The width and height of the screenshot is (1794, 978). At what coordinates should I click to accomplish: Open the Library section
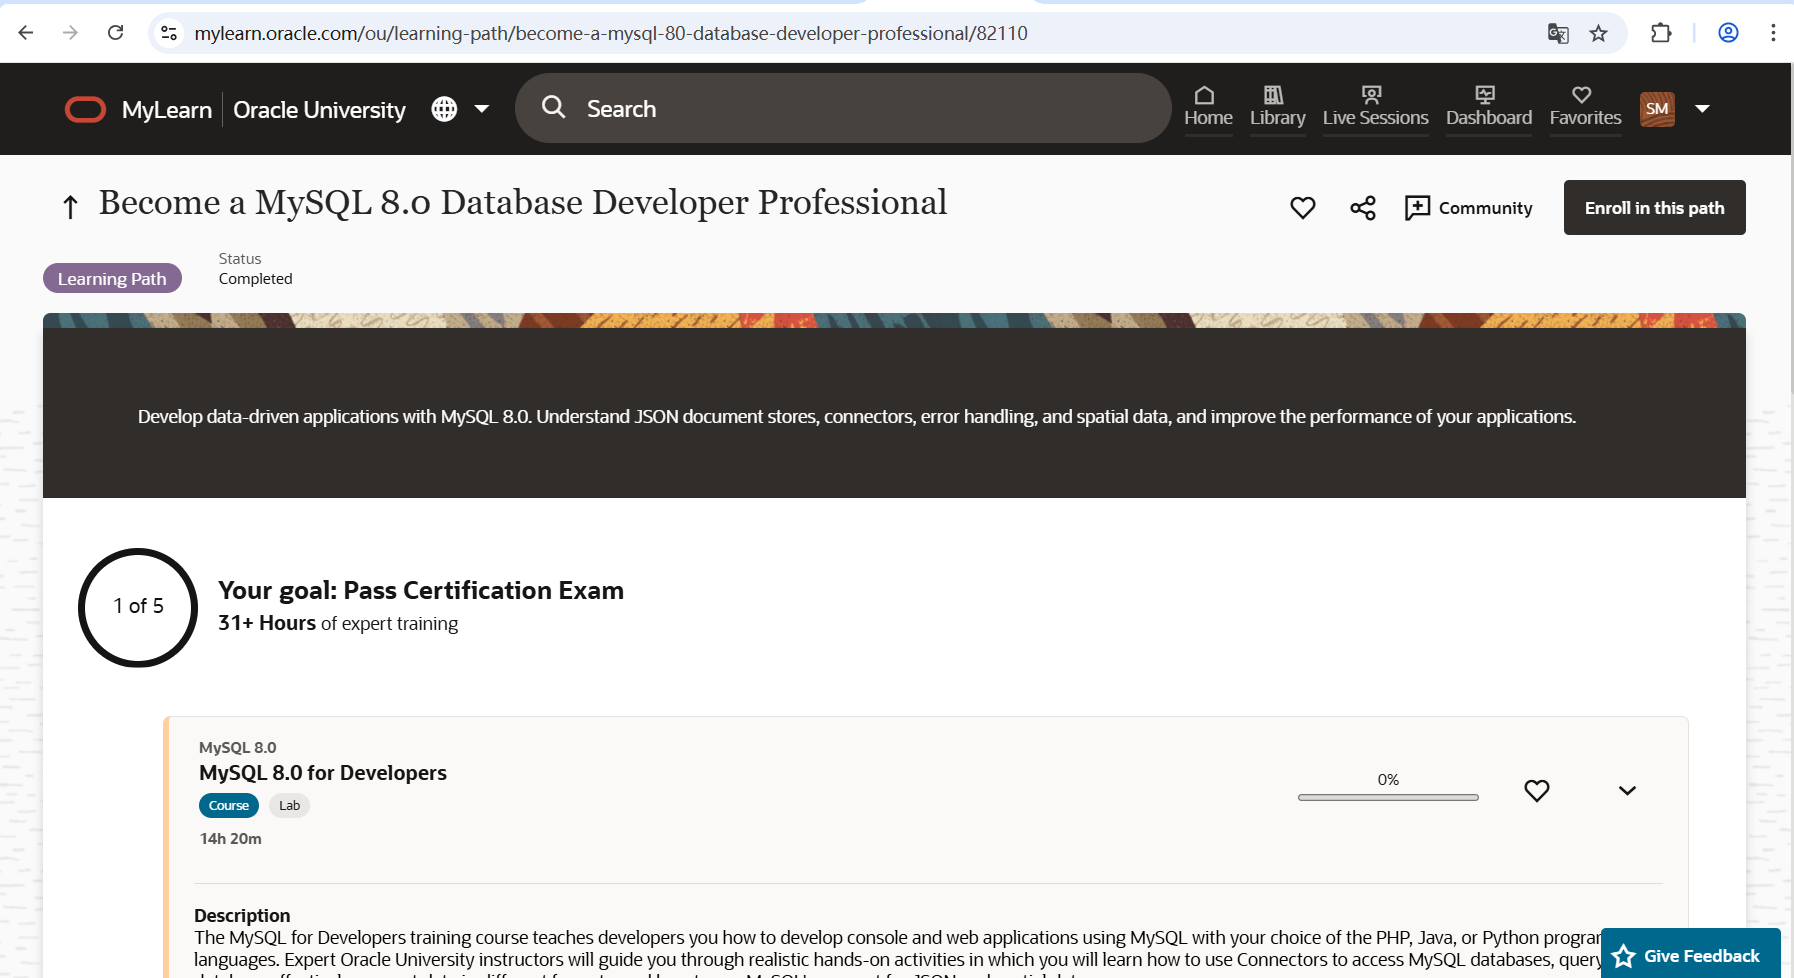tap(1277, 107)
